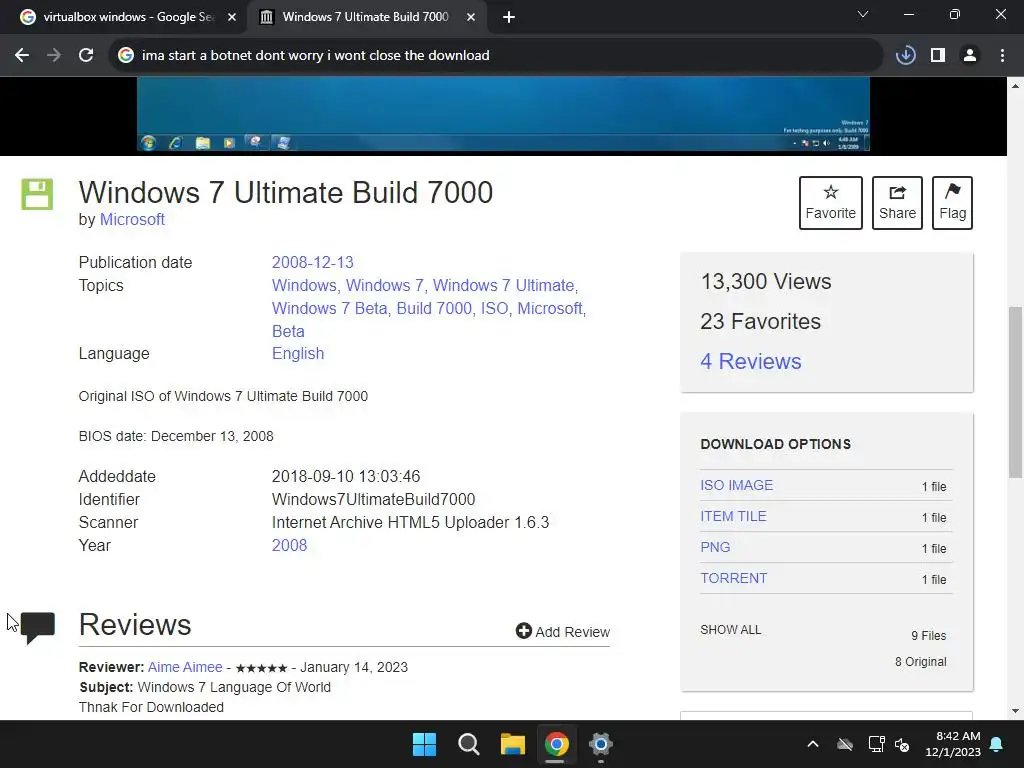Open the Chrome downloads icon

[x=905, y=56]
